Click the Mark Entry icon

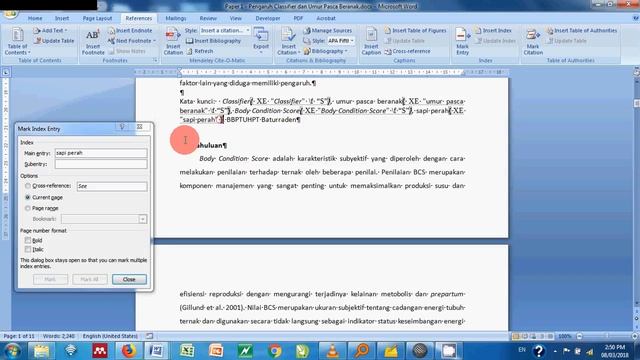[462, 41]
